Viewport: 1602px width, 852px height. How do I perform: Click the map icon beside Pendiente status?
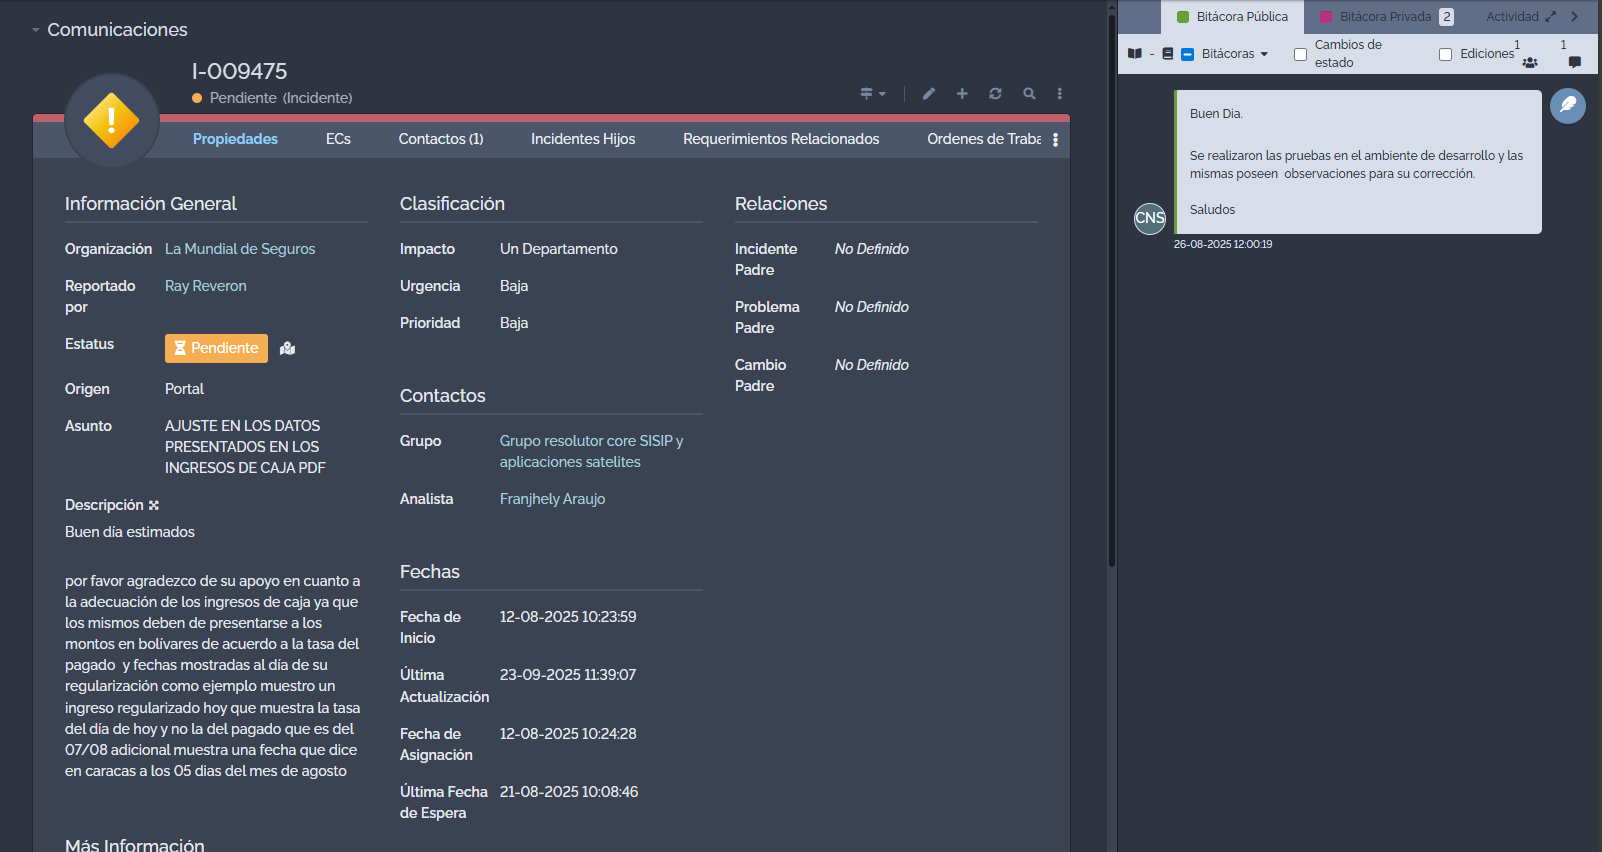[288, 349]
